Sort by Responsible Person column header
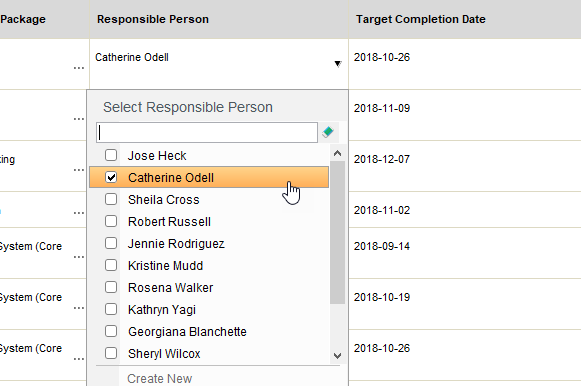 pos(153,19)
